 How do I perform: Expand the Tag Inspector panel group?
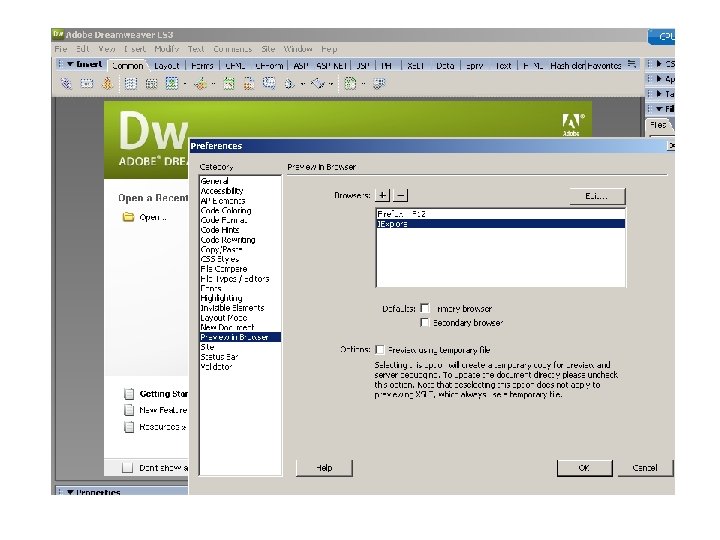coord(659,94)
